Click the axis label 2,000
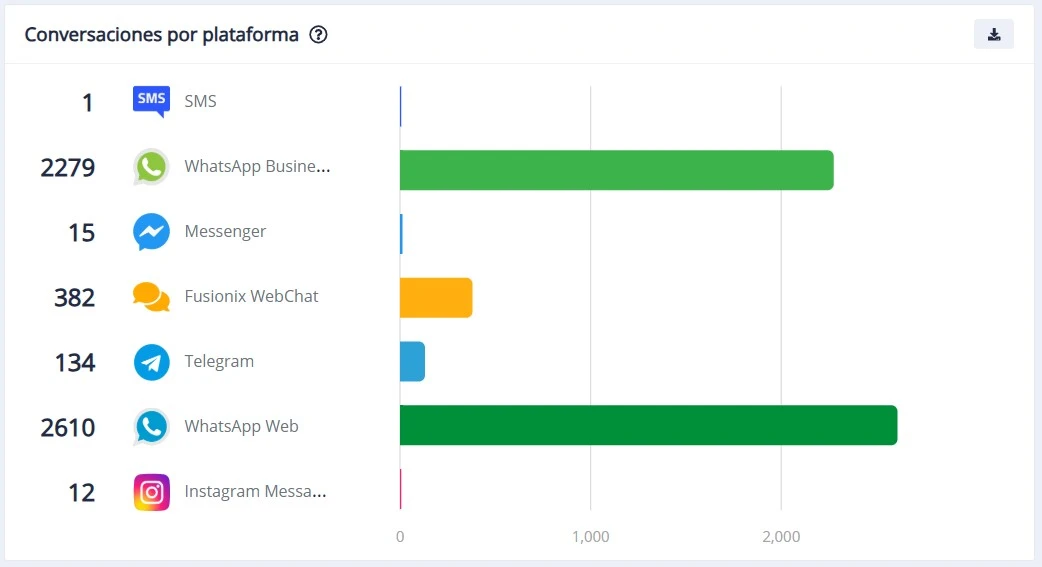 [782, 537]
